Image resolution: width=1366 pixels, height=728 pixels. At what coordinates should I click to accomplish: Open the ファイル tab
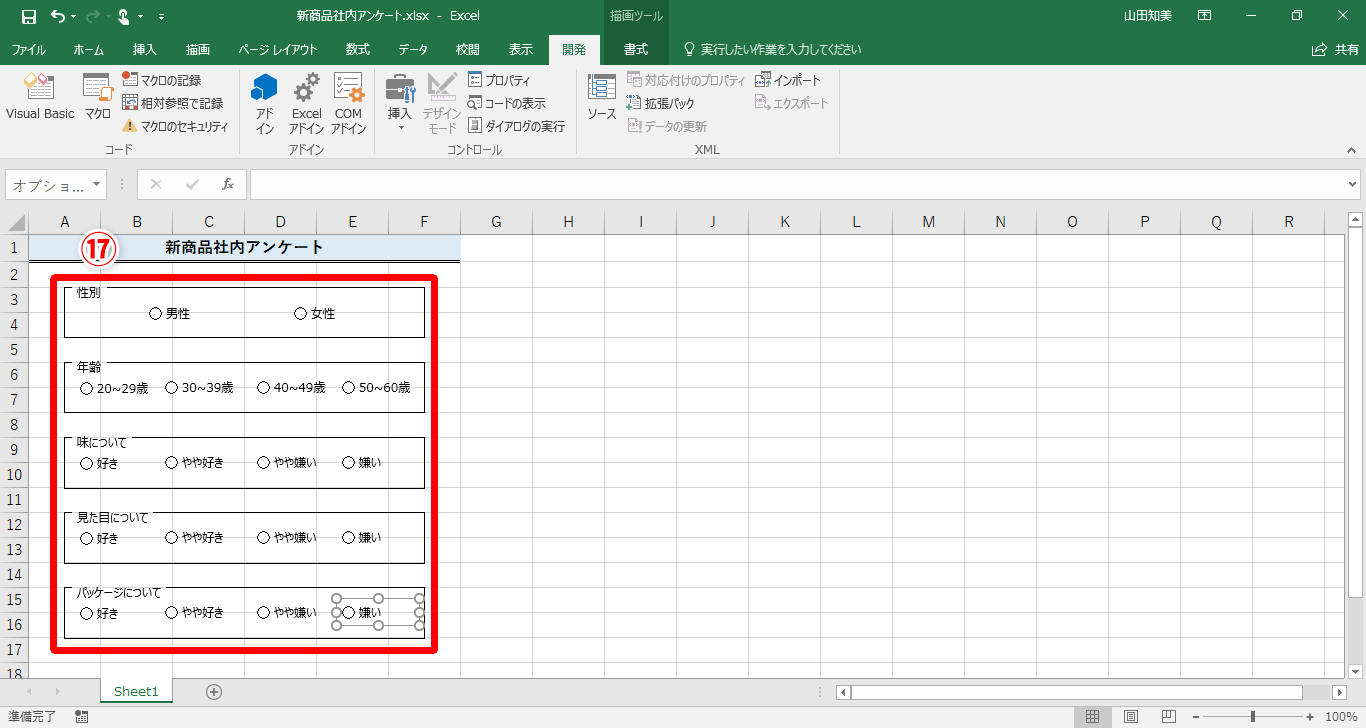28,49
